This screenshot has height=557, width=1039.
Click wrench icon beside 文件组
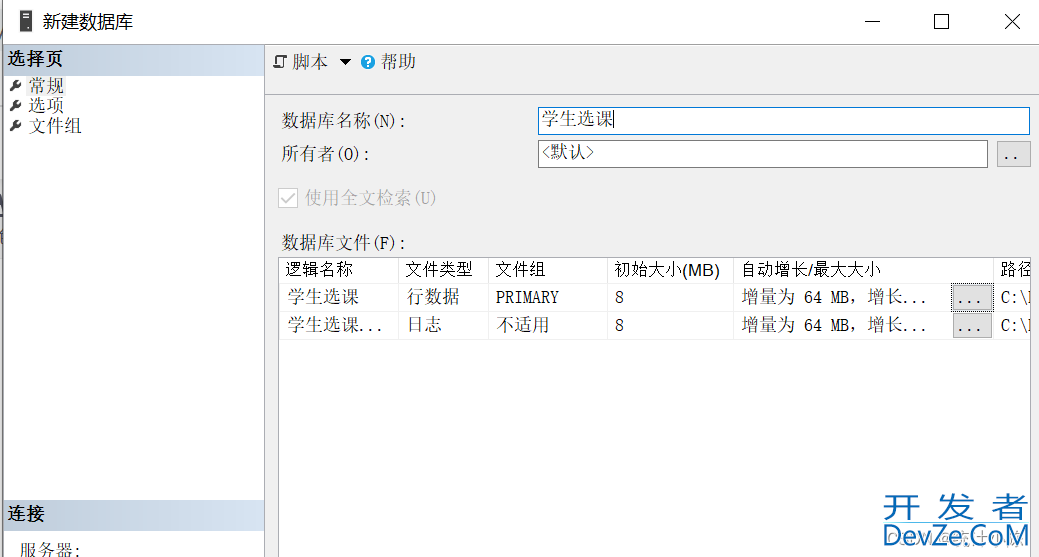click(15, 125)
